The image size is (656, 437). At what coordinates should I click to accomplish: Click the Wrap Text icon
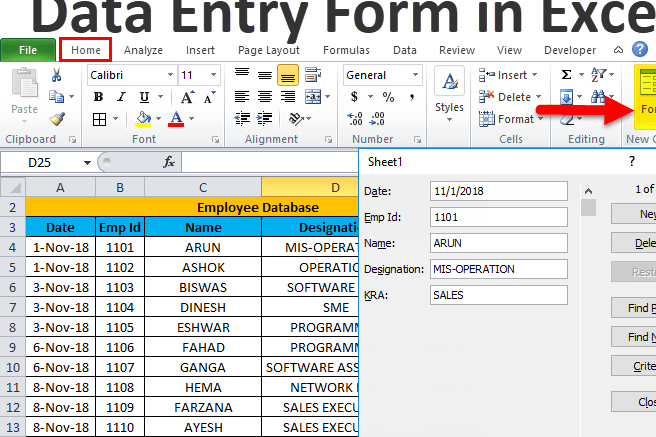point(313,74)
